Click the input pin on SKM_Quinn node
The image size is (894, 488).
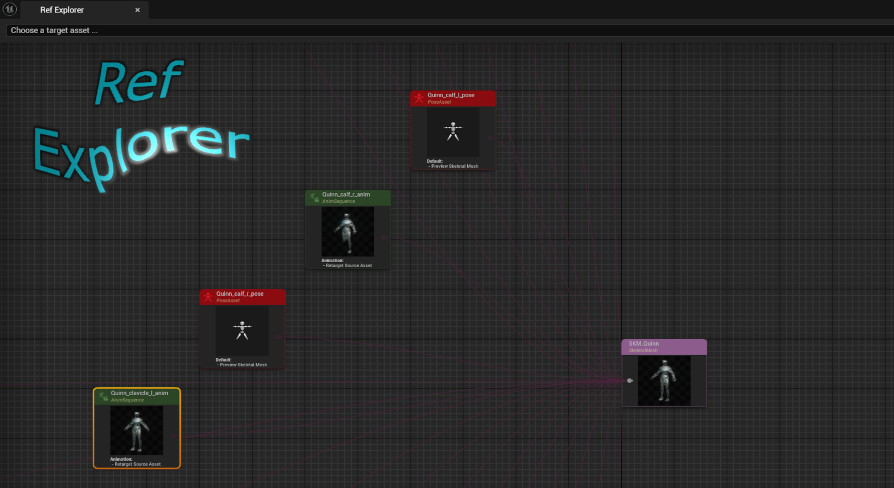(x=629, y=381)
